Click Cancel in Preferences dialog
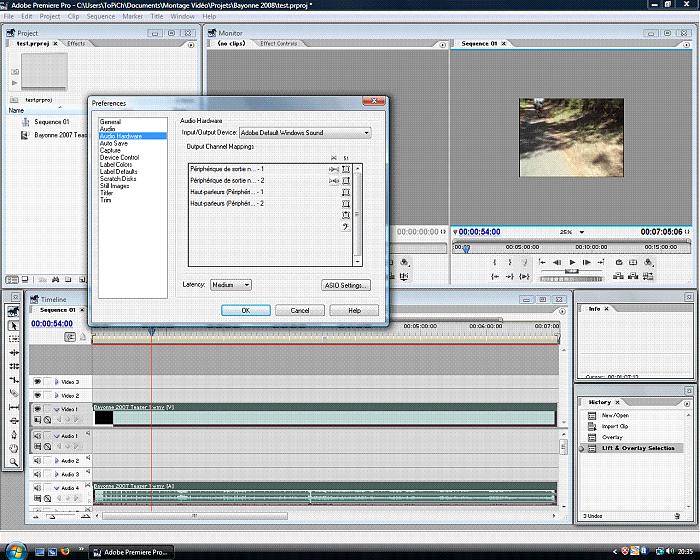The width and height of the screenshot is (700, 560). point(300,310)
